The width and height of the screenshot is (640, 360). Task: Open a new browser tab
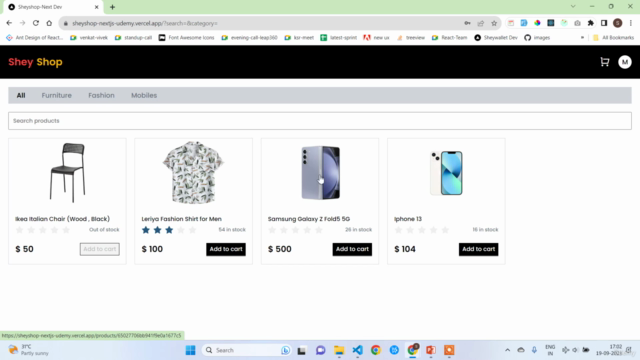coord(112,7)
